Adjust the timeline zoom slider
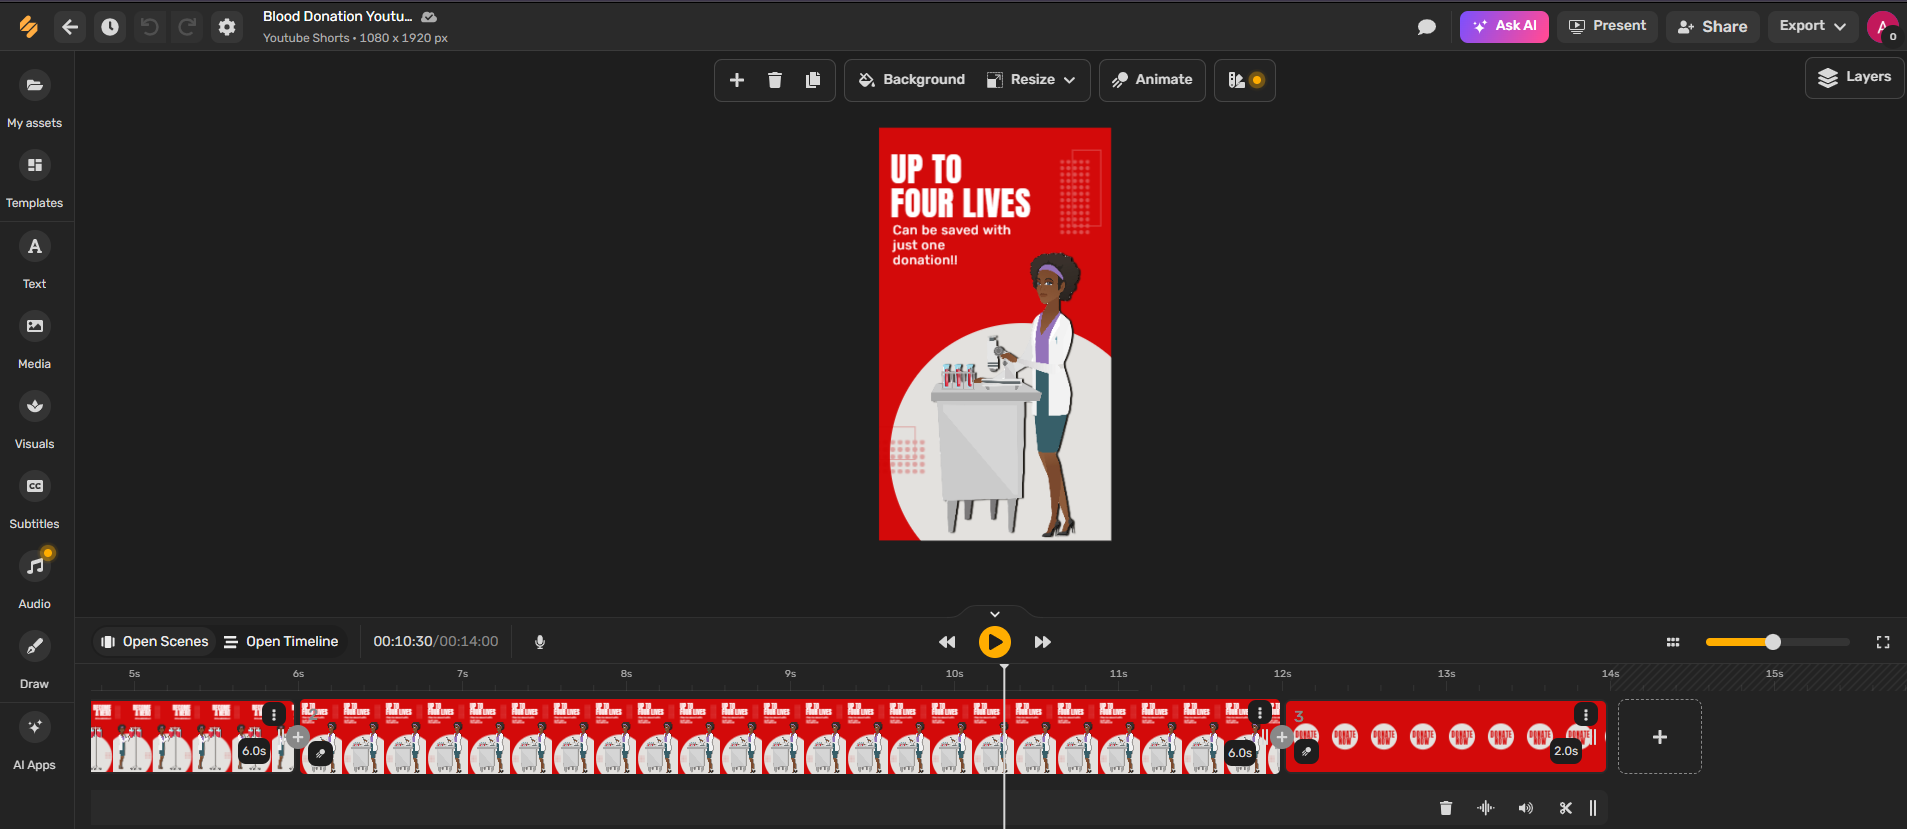 (1773, 642)
